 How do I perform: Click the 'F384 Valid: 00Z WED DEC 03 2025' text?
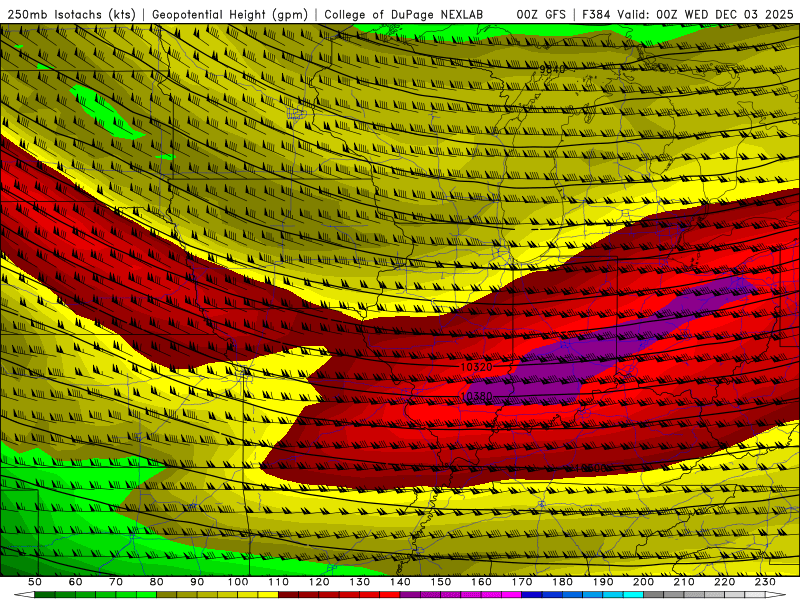[x=687, y=15]
